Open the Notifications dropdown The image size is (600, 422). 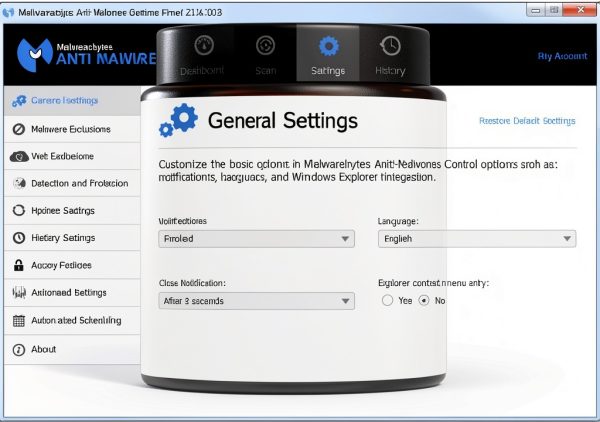[x=256, y=239]
